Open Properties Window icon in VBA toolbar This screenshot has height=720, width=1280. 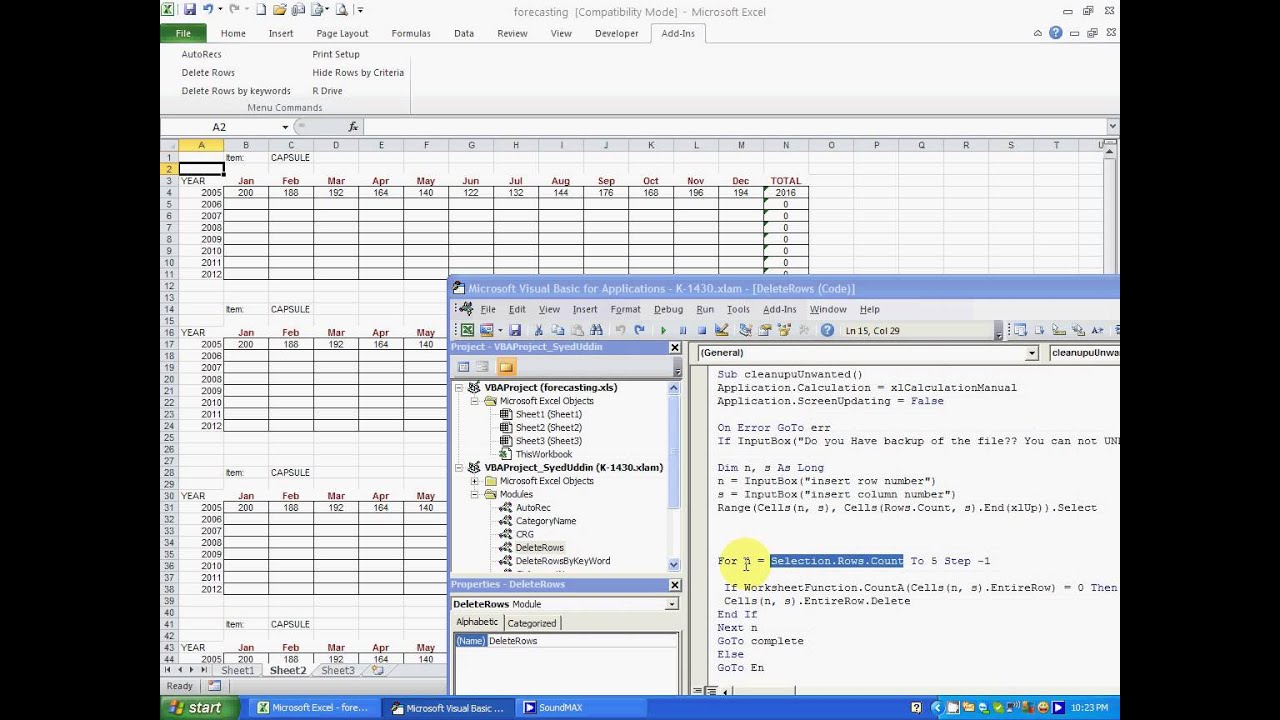765,330
